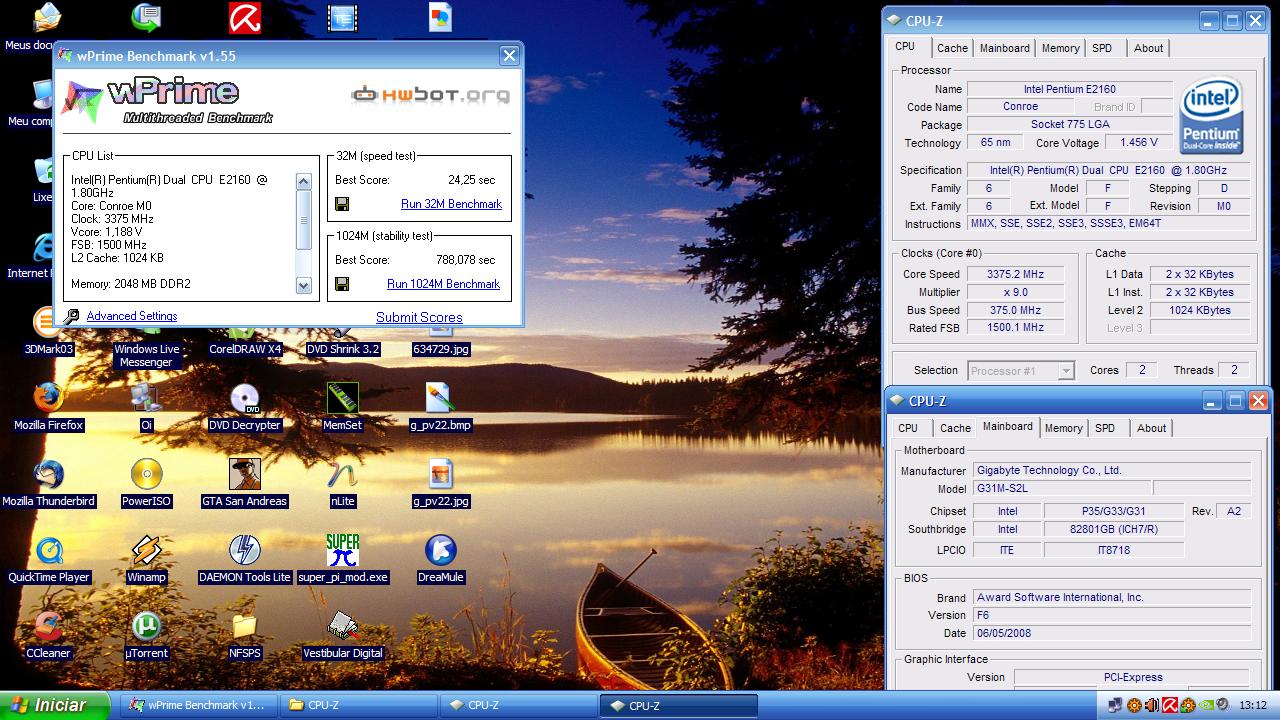Click save icon next to 1024M benchmark

pyautogui.click(x=342, y=284)
